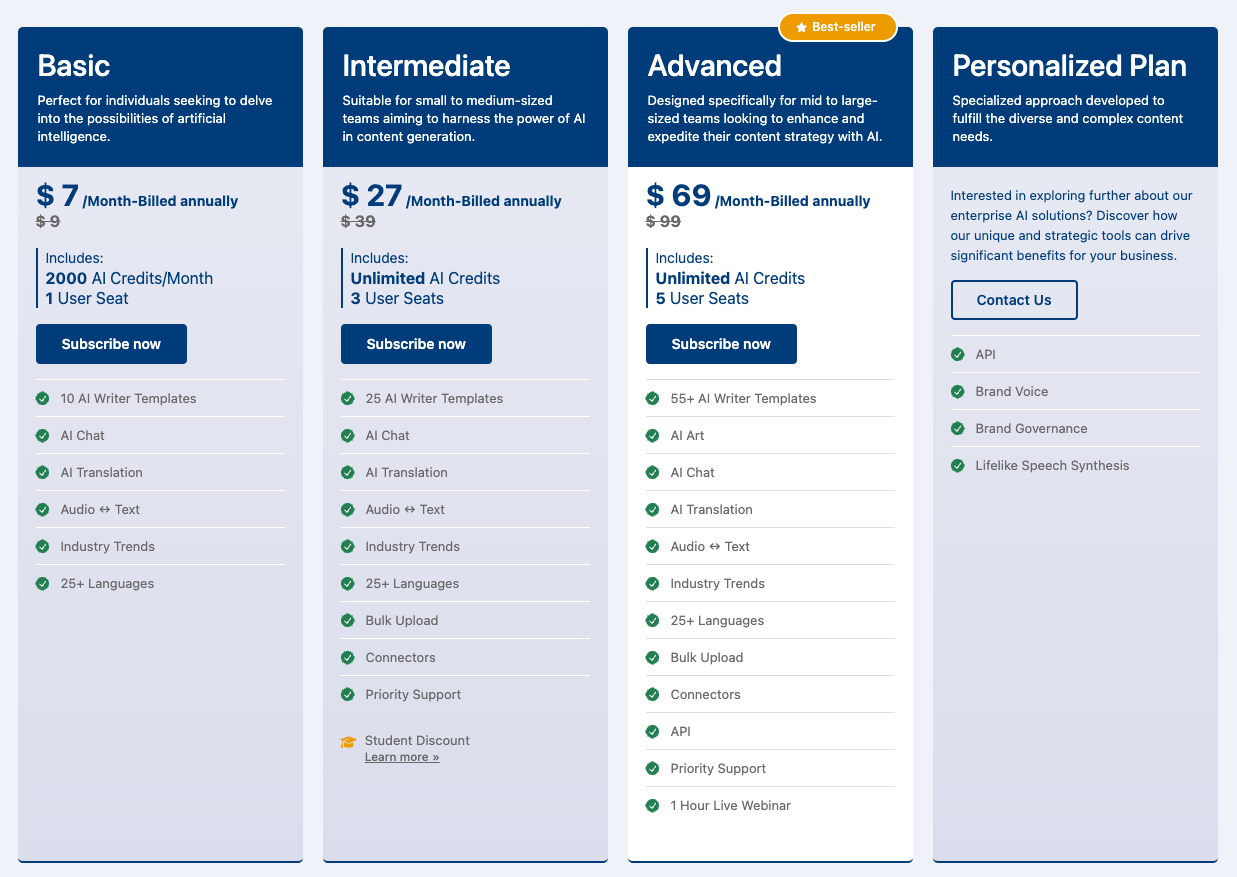Viewport: 1237px width, 877px height.
Task: Click checkmark icon beside 10 AI Writer Templates
Action: pyautogui.click(x=43, y=399)
